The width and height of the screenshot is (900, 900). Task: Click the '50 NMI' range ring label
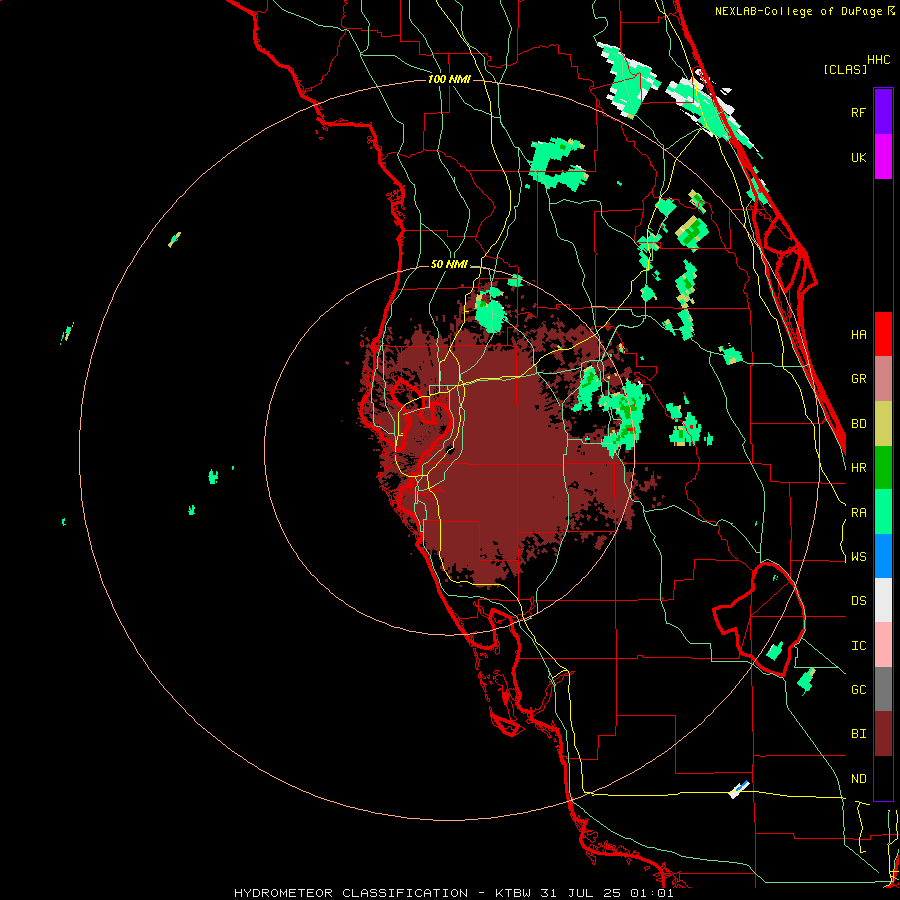tap(449, 264)
